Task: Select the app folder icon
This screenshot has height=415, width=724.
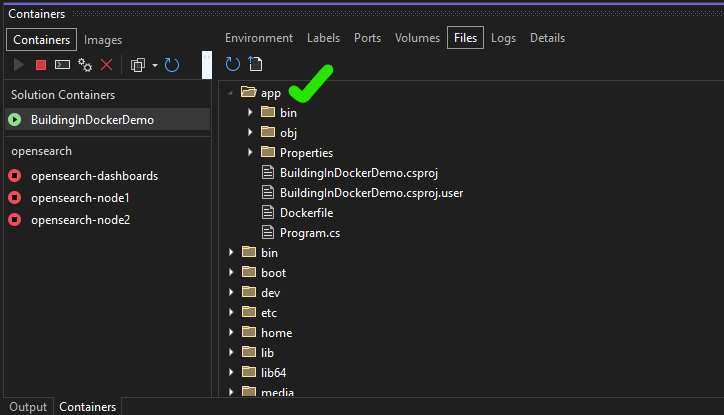Action: (x=248, y=92)
